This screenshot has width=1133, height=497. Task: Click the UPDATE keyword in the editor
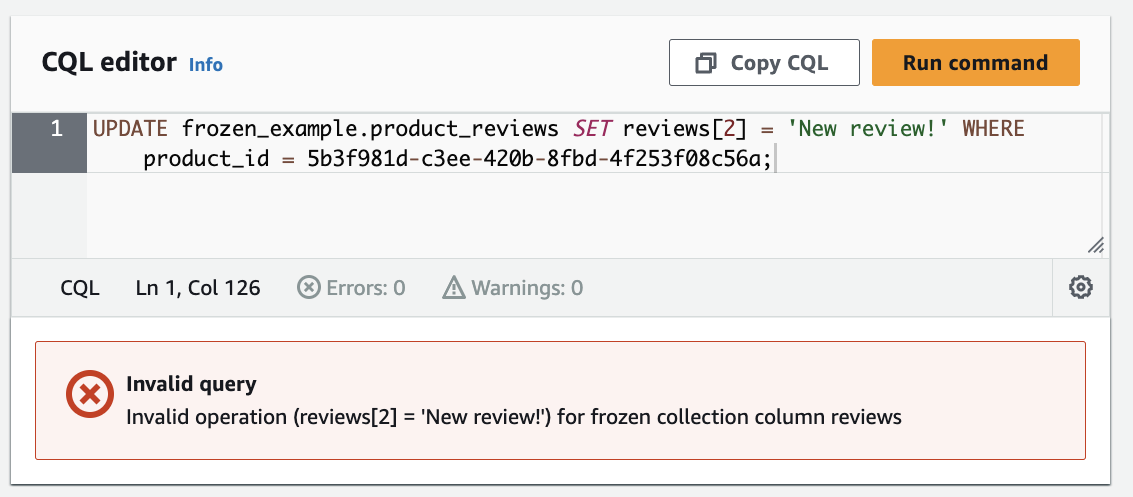(131, 129)
